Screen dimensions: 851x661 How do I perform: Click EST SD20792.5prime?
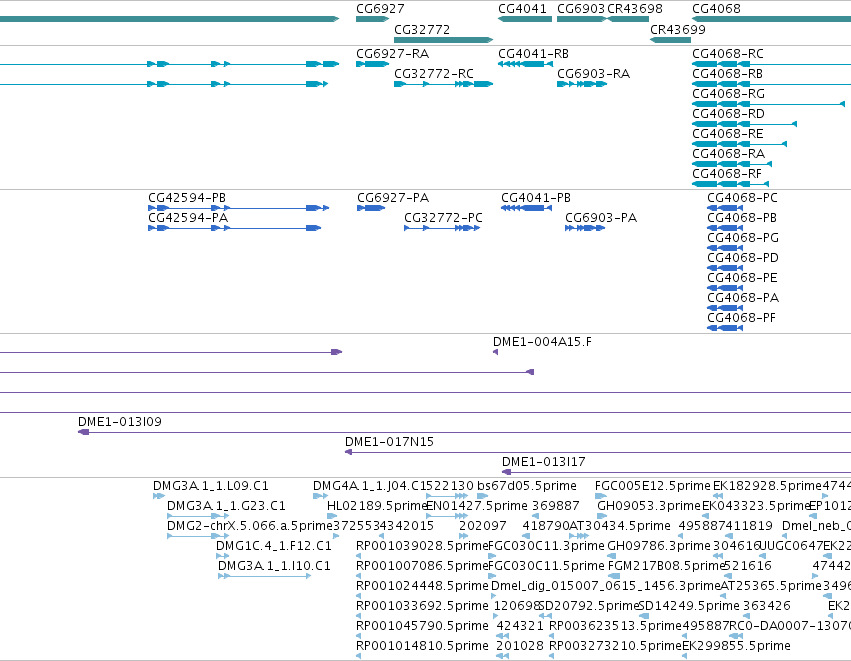click(545, 616)
